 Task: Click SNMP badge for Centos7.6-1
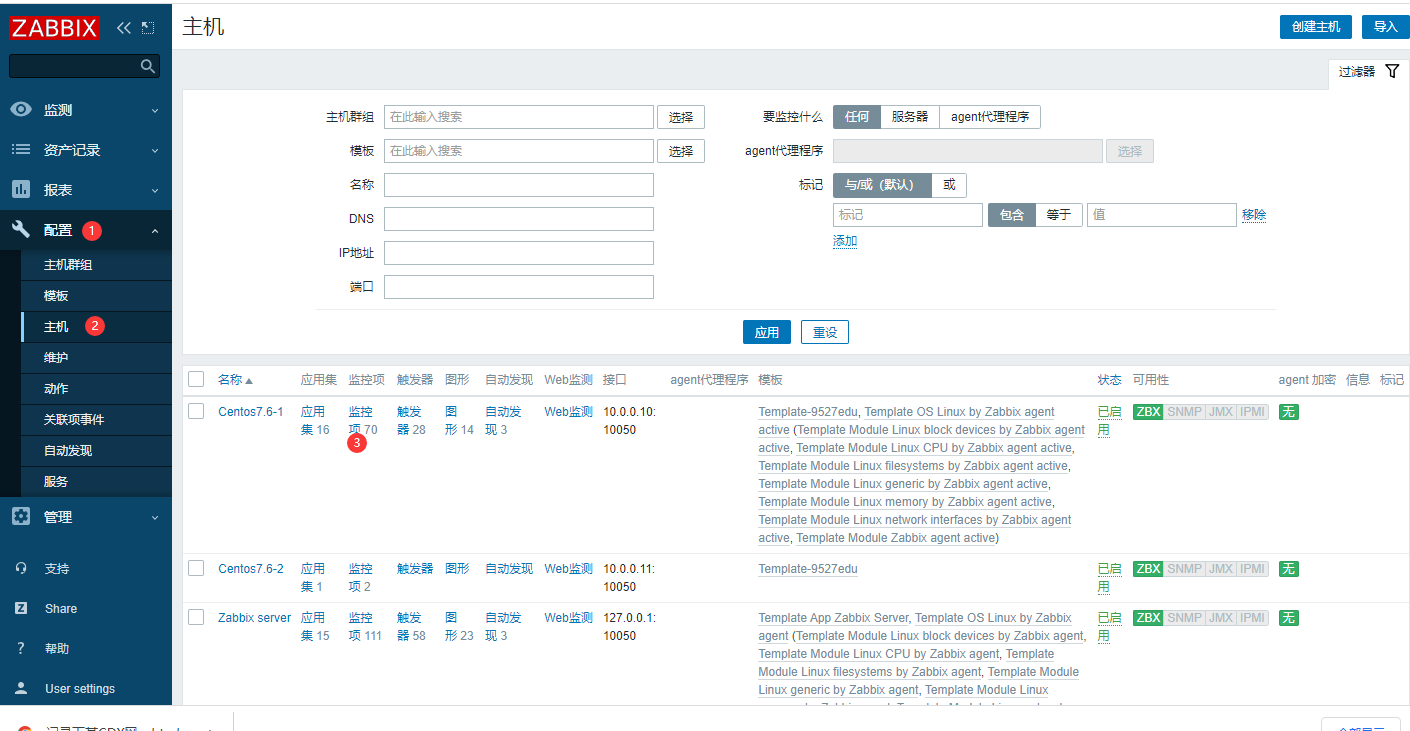coord(1184,412)
